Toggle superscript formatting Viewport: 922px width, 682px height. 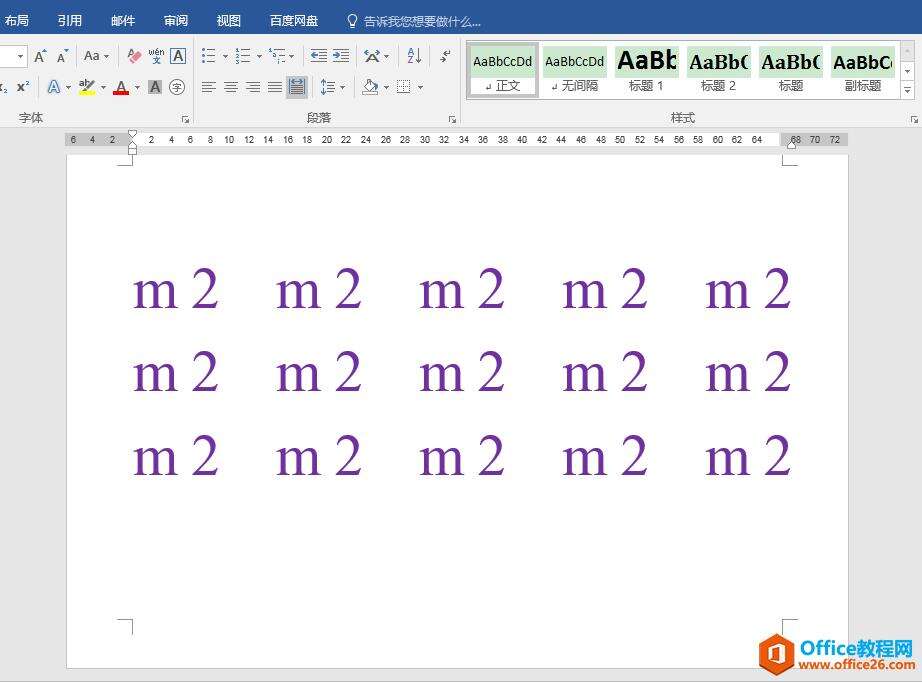point(22,87)
